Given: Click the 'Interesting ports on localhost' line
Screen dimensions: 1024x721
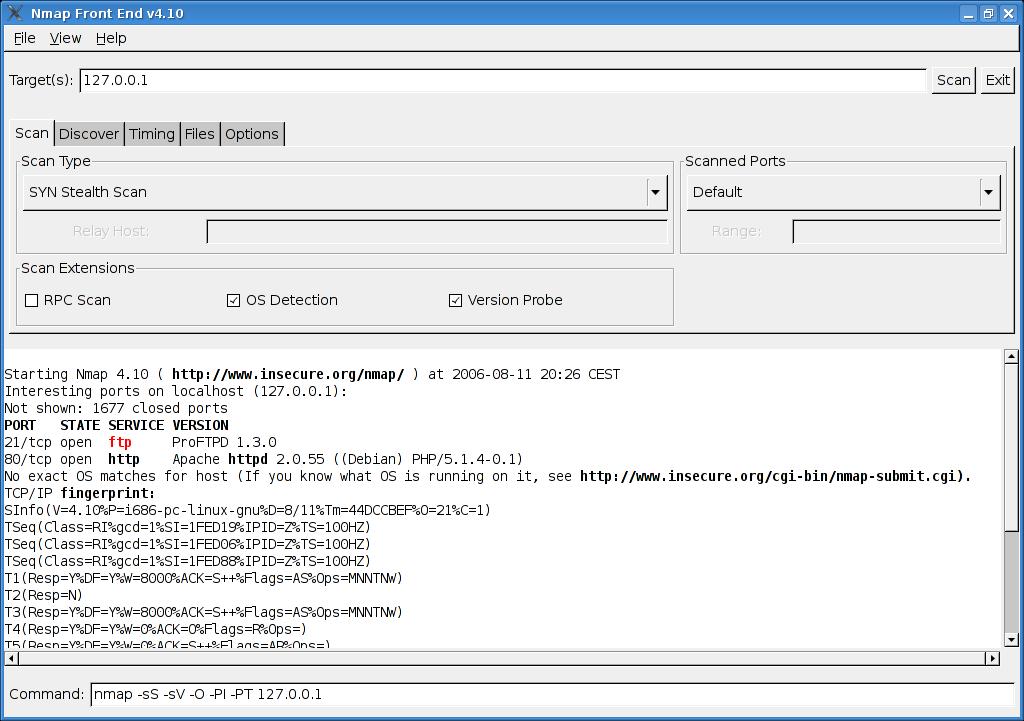Looking at the screenshot, I should coord(176,391).
